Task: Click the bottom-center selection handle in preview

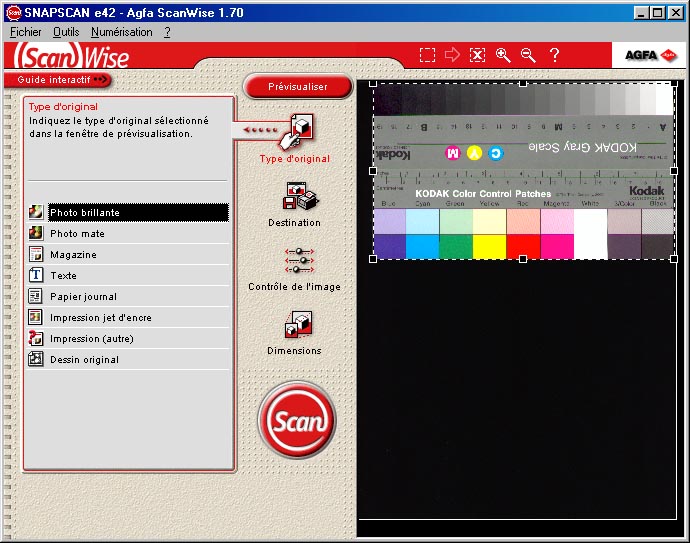Action: pyautogui.click(x=523, y=259)
